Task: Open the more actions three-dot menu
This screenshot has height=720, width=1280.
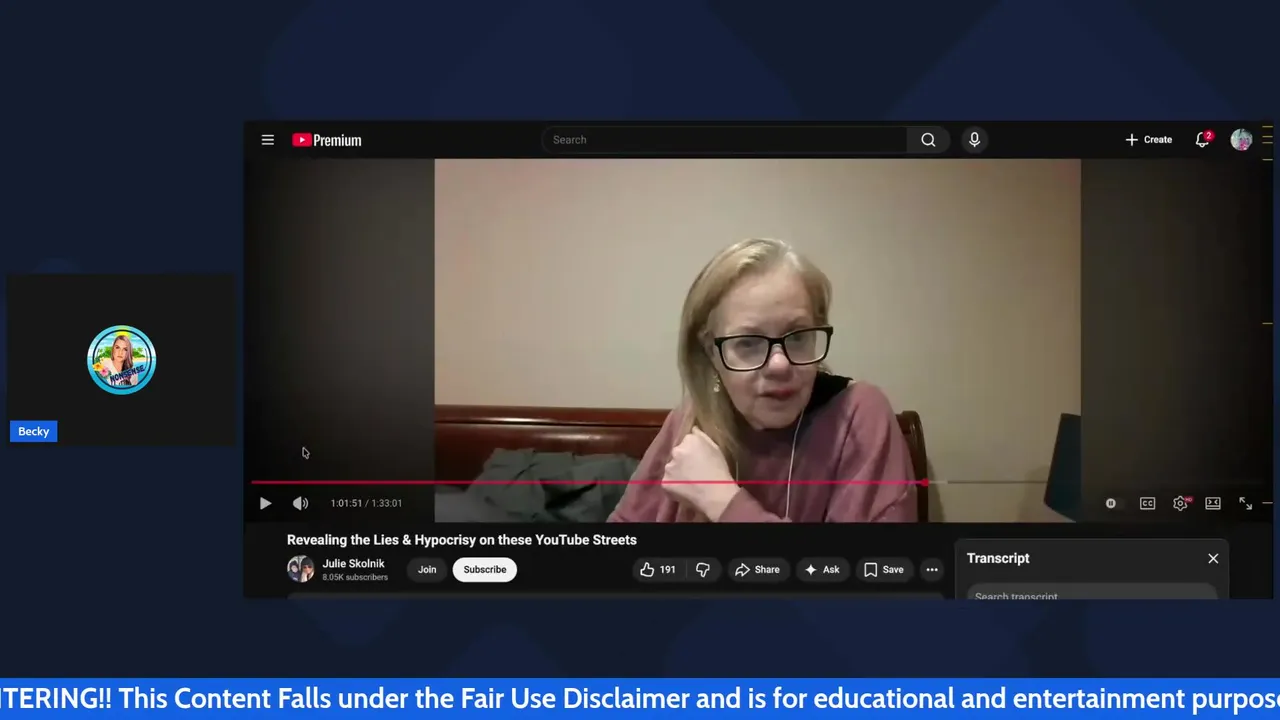Action: [932, 569]
